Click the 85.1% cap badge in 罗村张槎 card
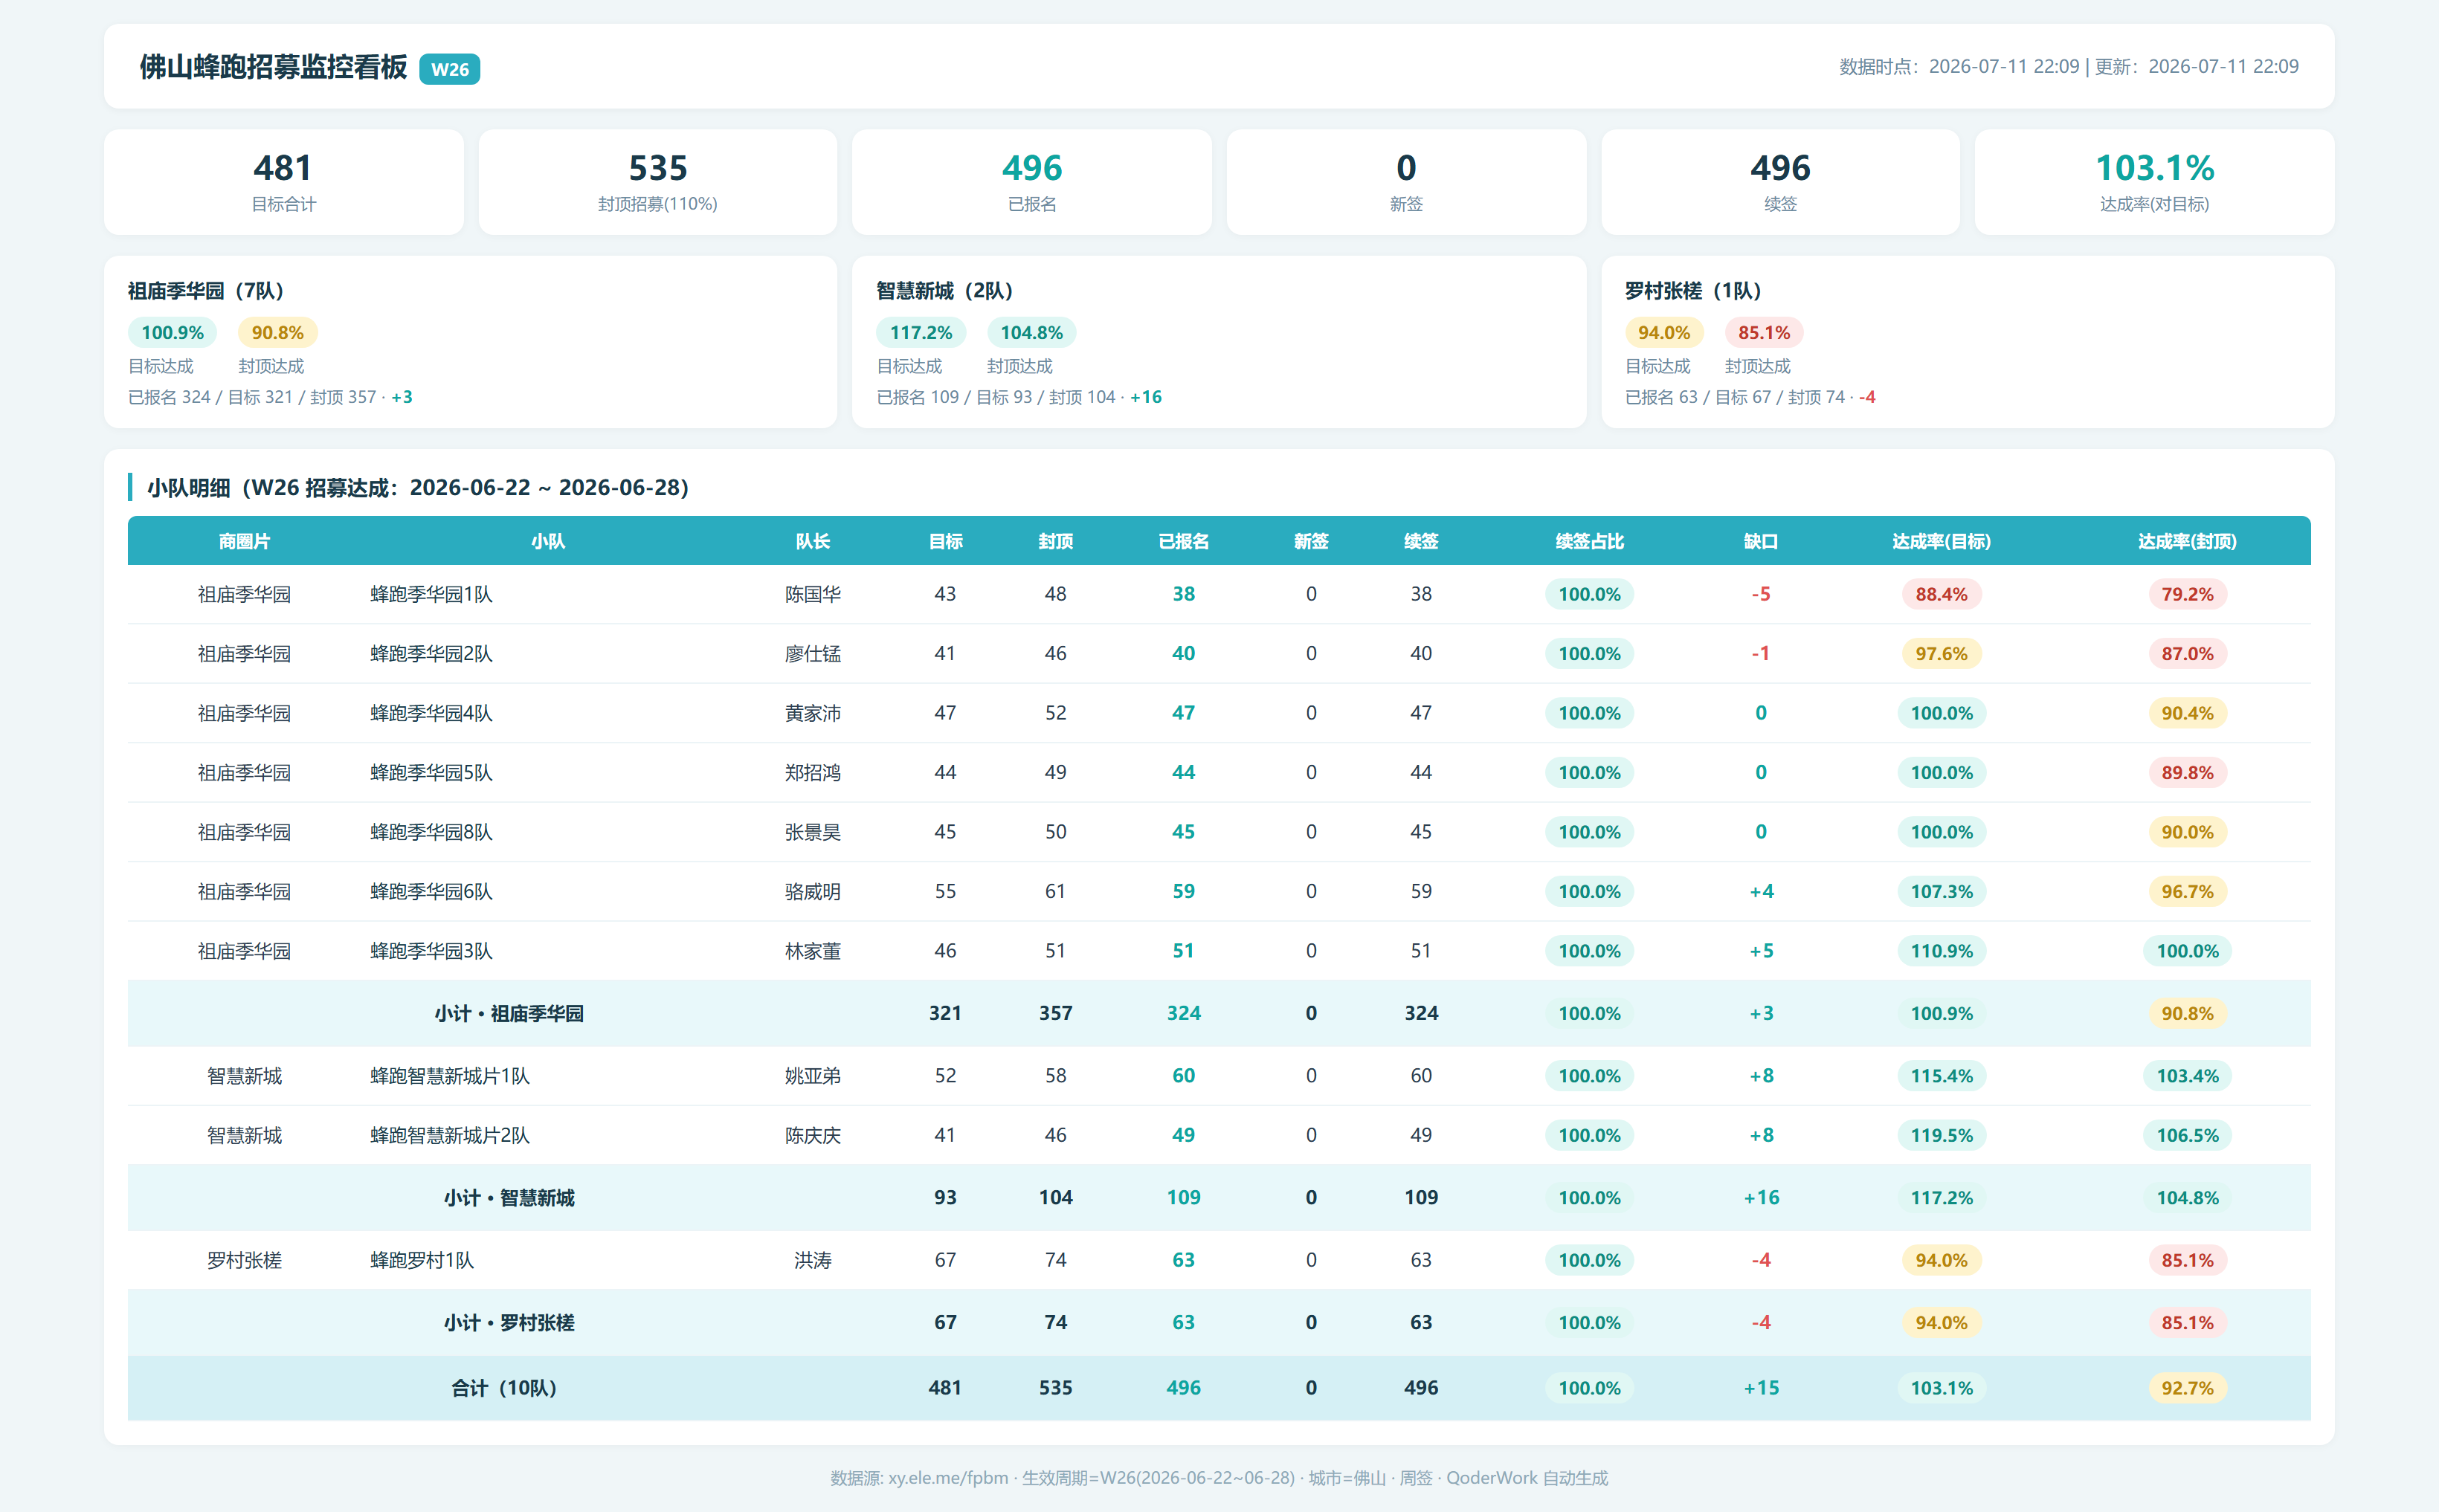This screenshot has width=2439, height=1512. [x=1763, y=332]
